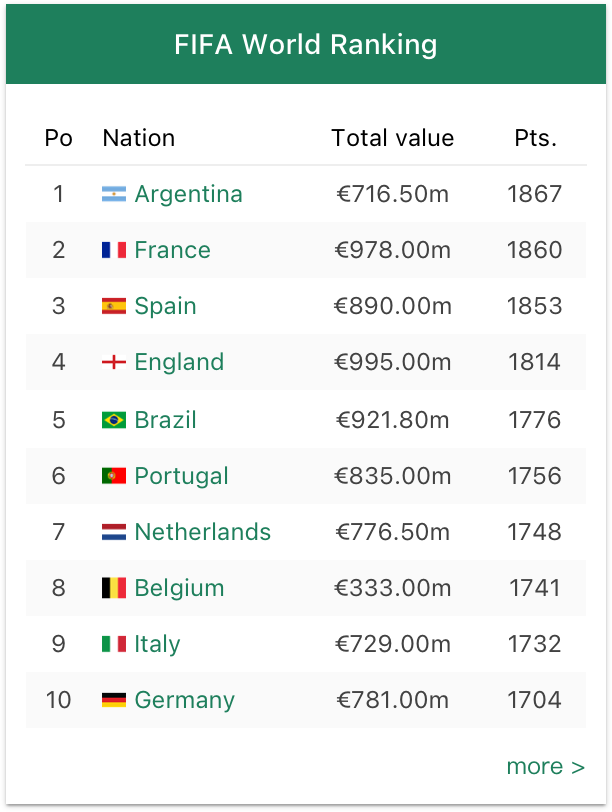The height and width of the screenshot is (812, 612).
Task: Click the France flag icon
Action: pyautogui.click(x=114, y=250)
